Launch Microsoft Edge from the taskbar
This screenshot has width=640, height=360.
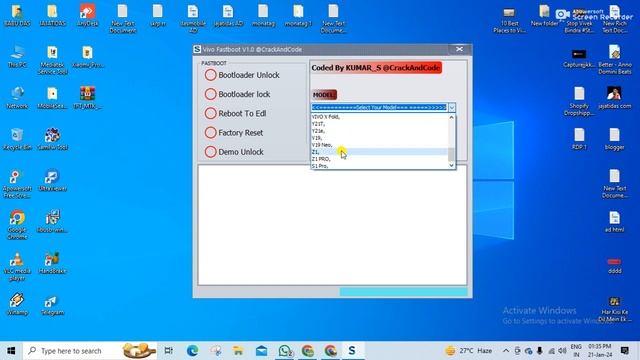click(192, 351)
